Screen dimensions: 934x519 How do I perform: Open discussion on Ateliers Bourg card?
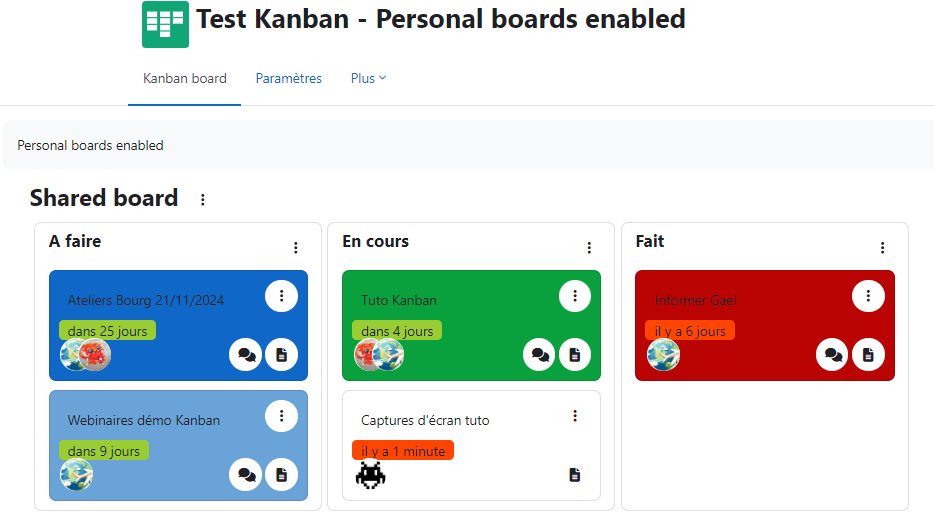(x=245, y=355)
